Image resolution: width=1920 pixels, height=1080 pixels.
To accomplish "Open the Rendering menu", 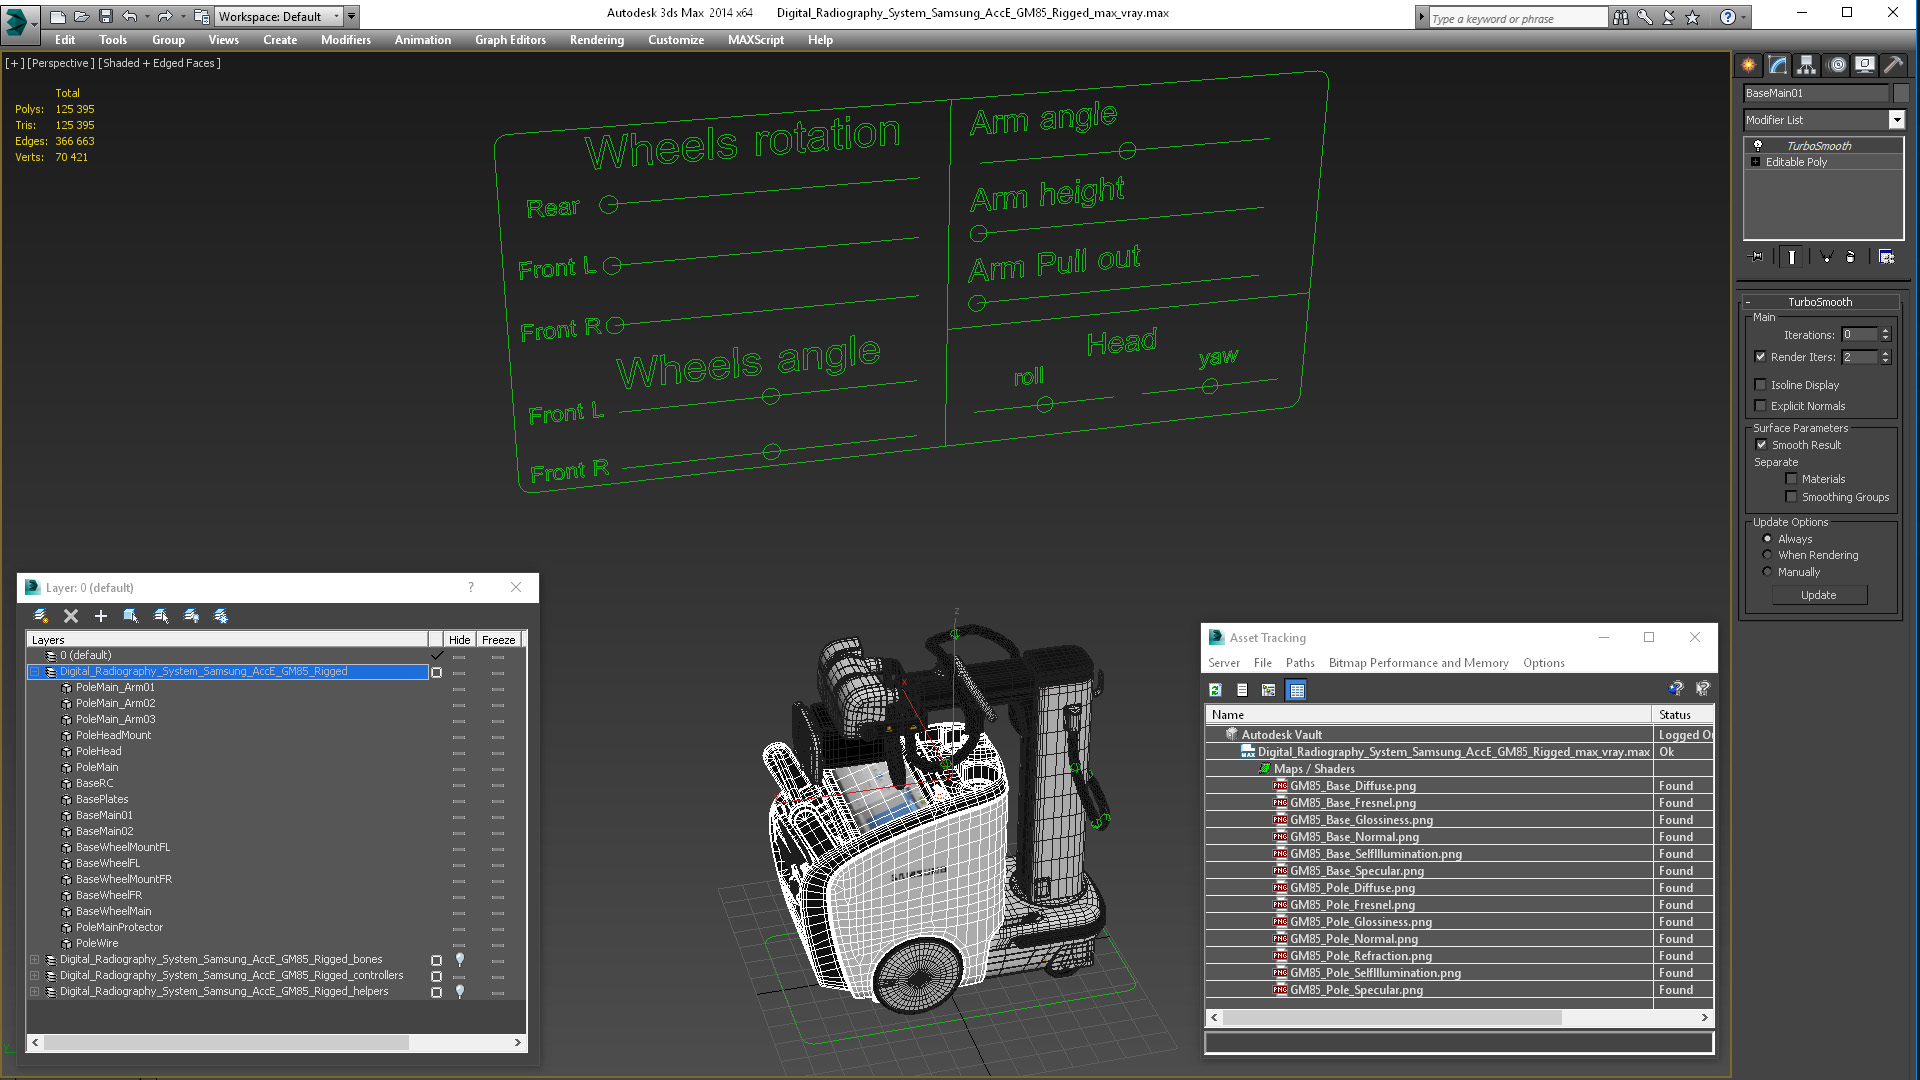I will (596, 40).
